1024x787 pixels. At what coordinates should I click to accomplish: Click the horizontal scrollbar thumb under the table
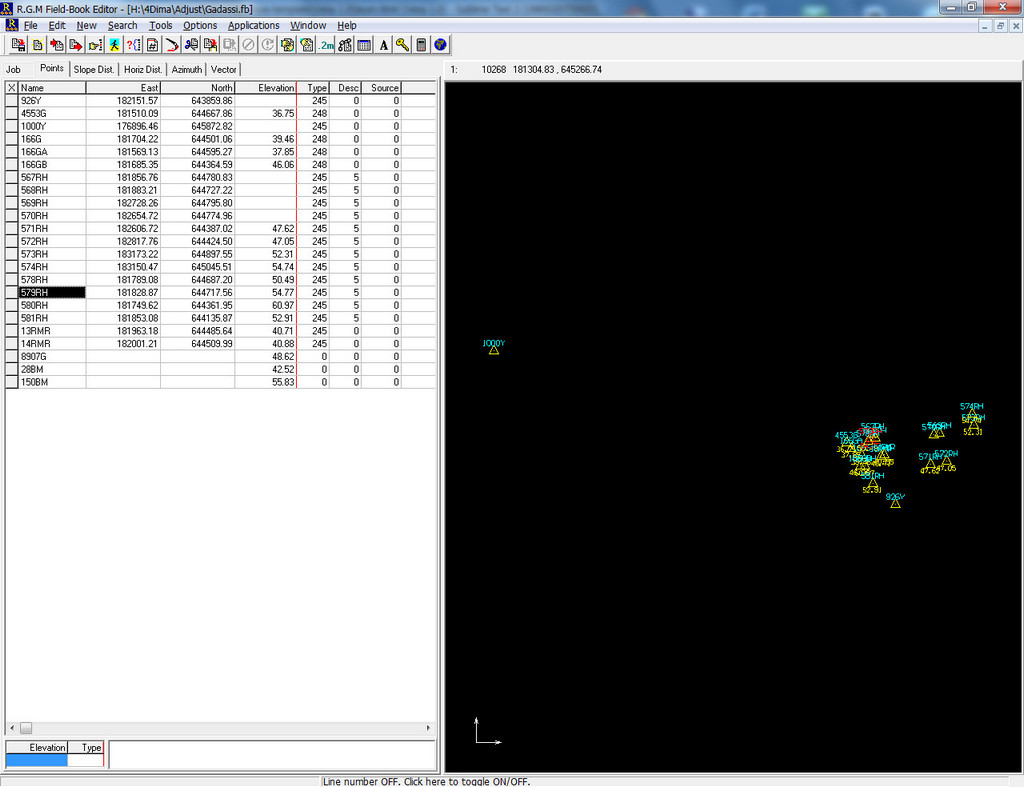(x=26, y=728)
